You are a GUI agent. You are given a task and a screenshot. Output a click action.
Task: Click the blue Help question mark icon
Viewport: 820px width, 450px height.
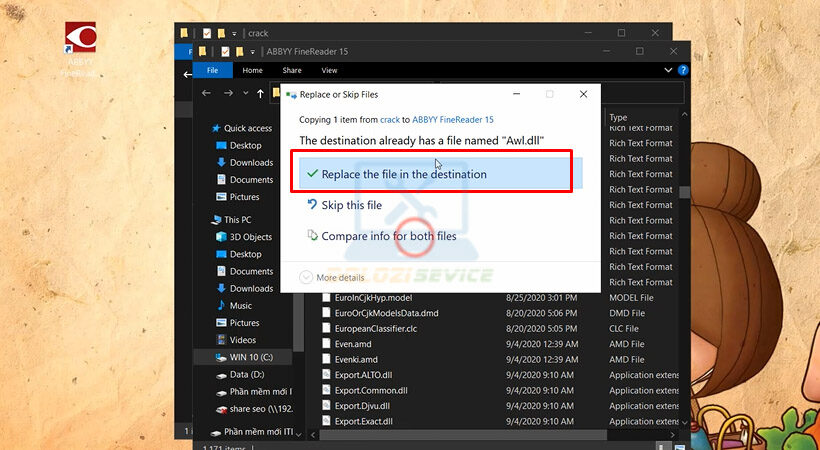(x=683, y=71)
